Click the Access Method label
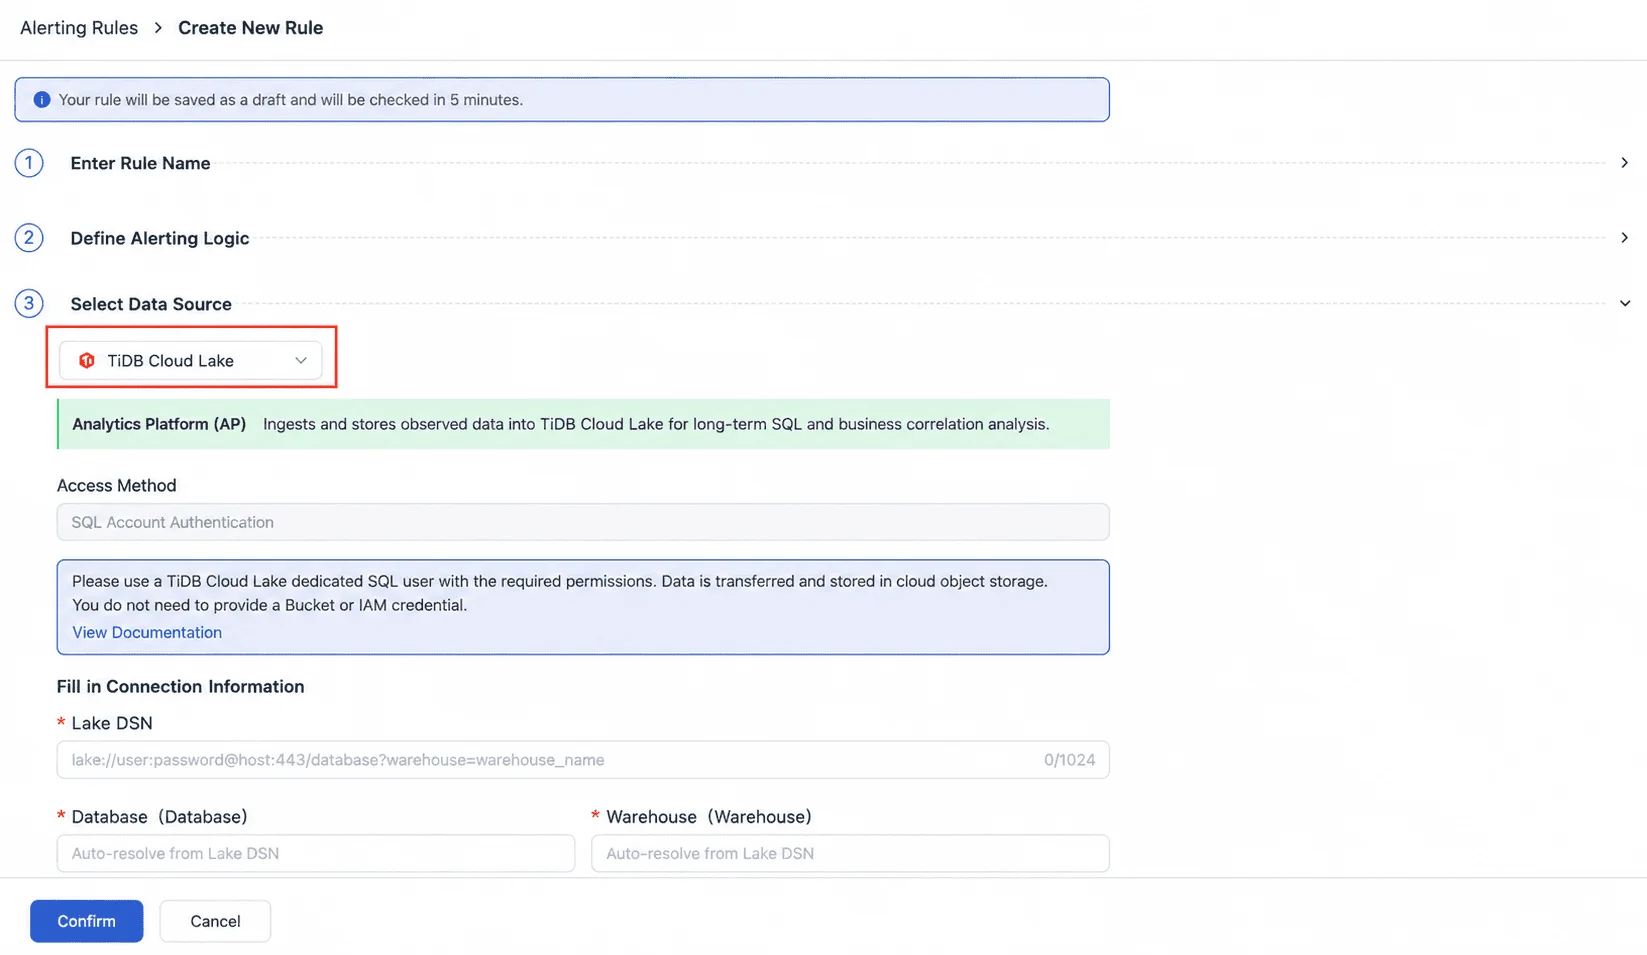 coord(116,485)
